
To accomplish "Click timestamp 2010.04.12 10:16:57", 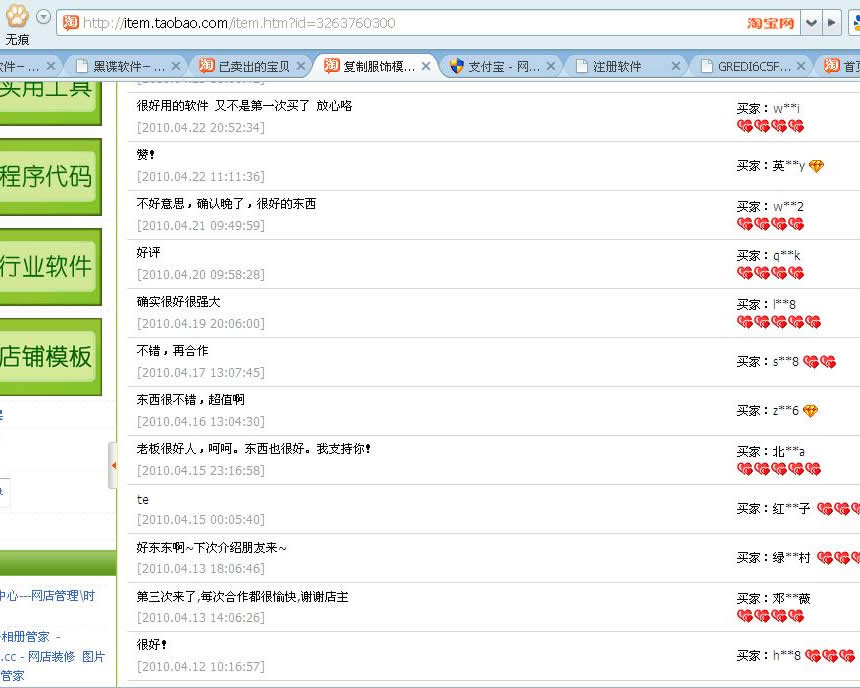I will 201,666.
